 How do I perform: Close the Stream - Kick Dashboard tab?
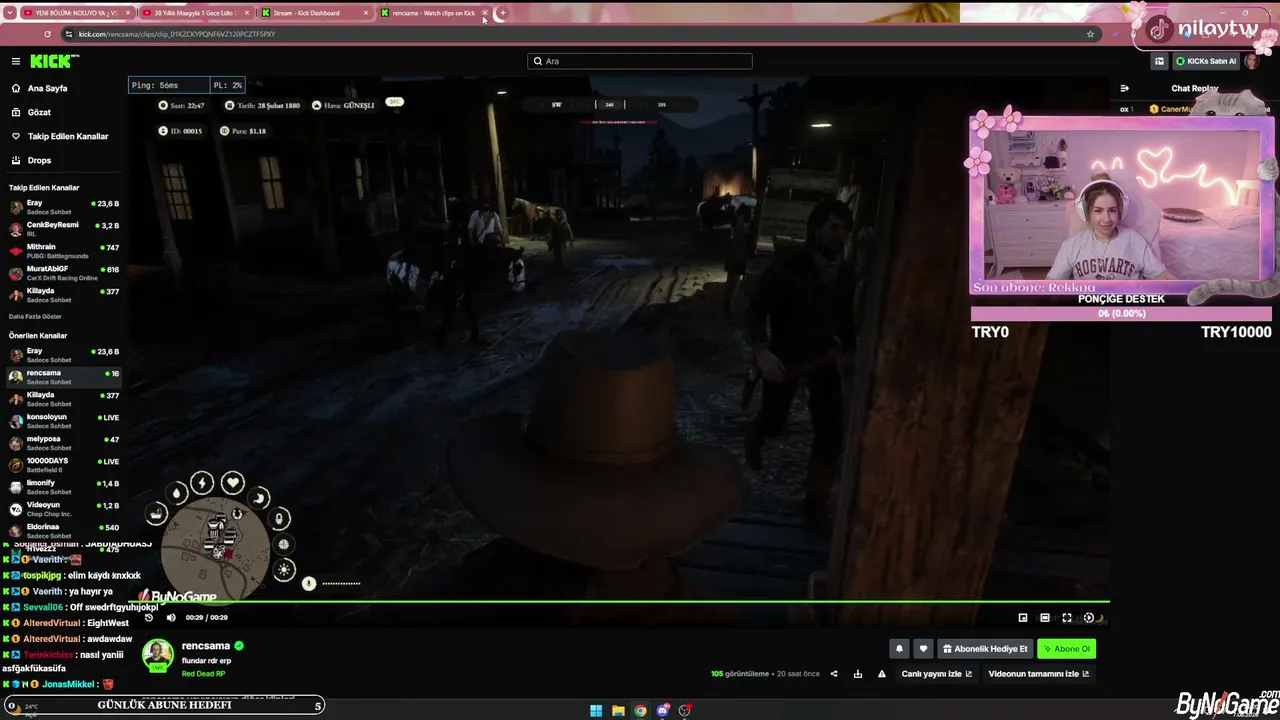pyautogui.click(x=366, y=13)
